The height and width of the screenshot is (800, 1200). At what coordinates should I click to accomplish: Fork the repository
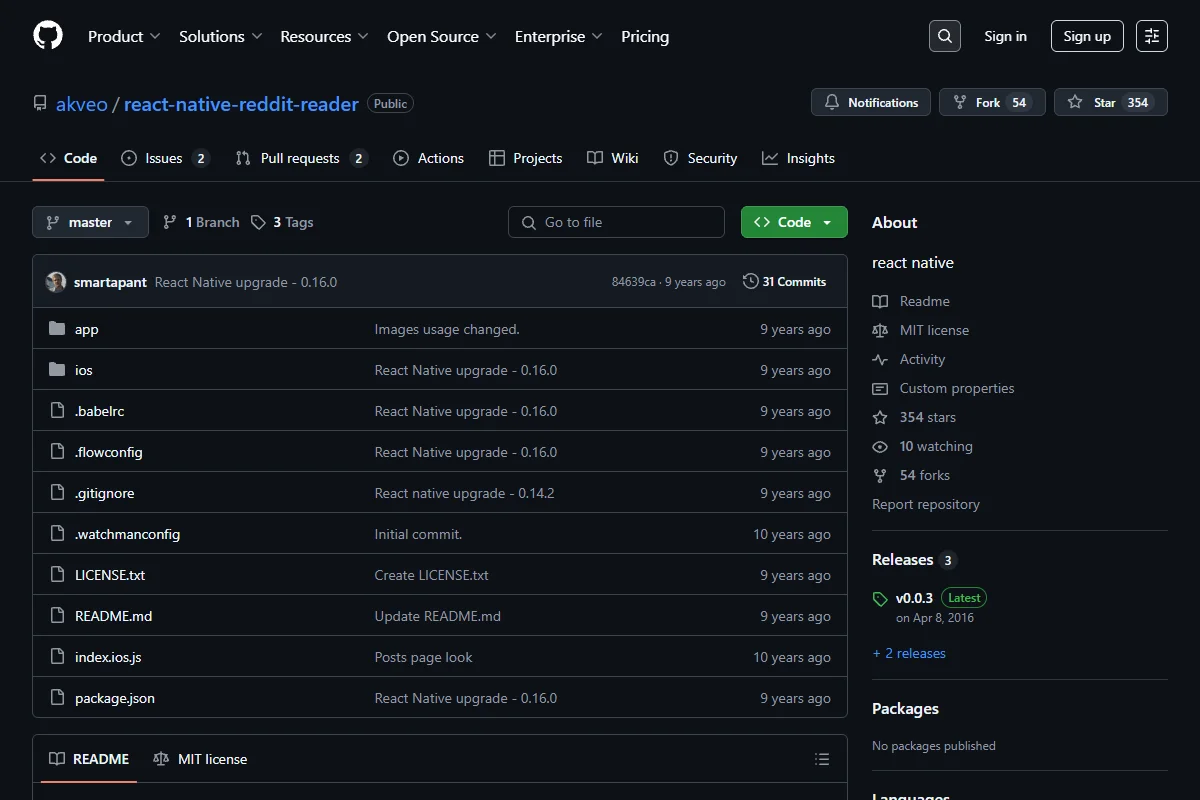992,102
